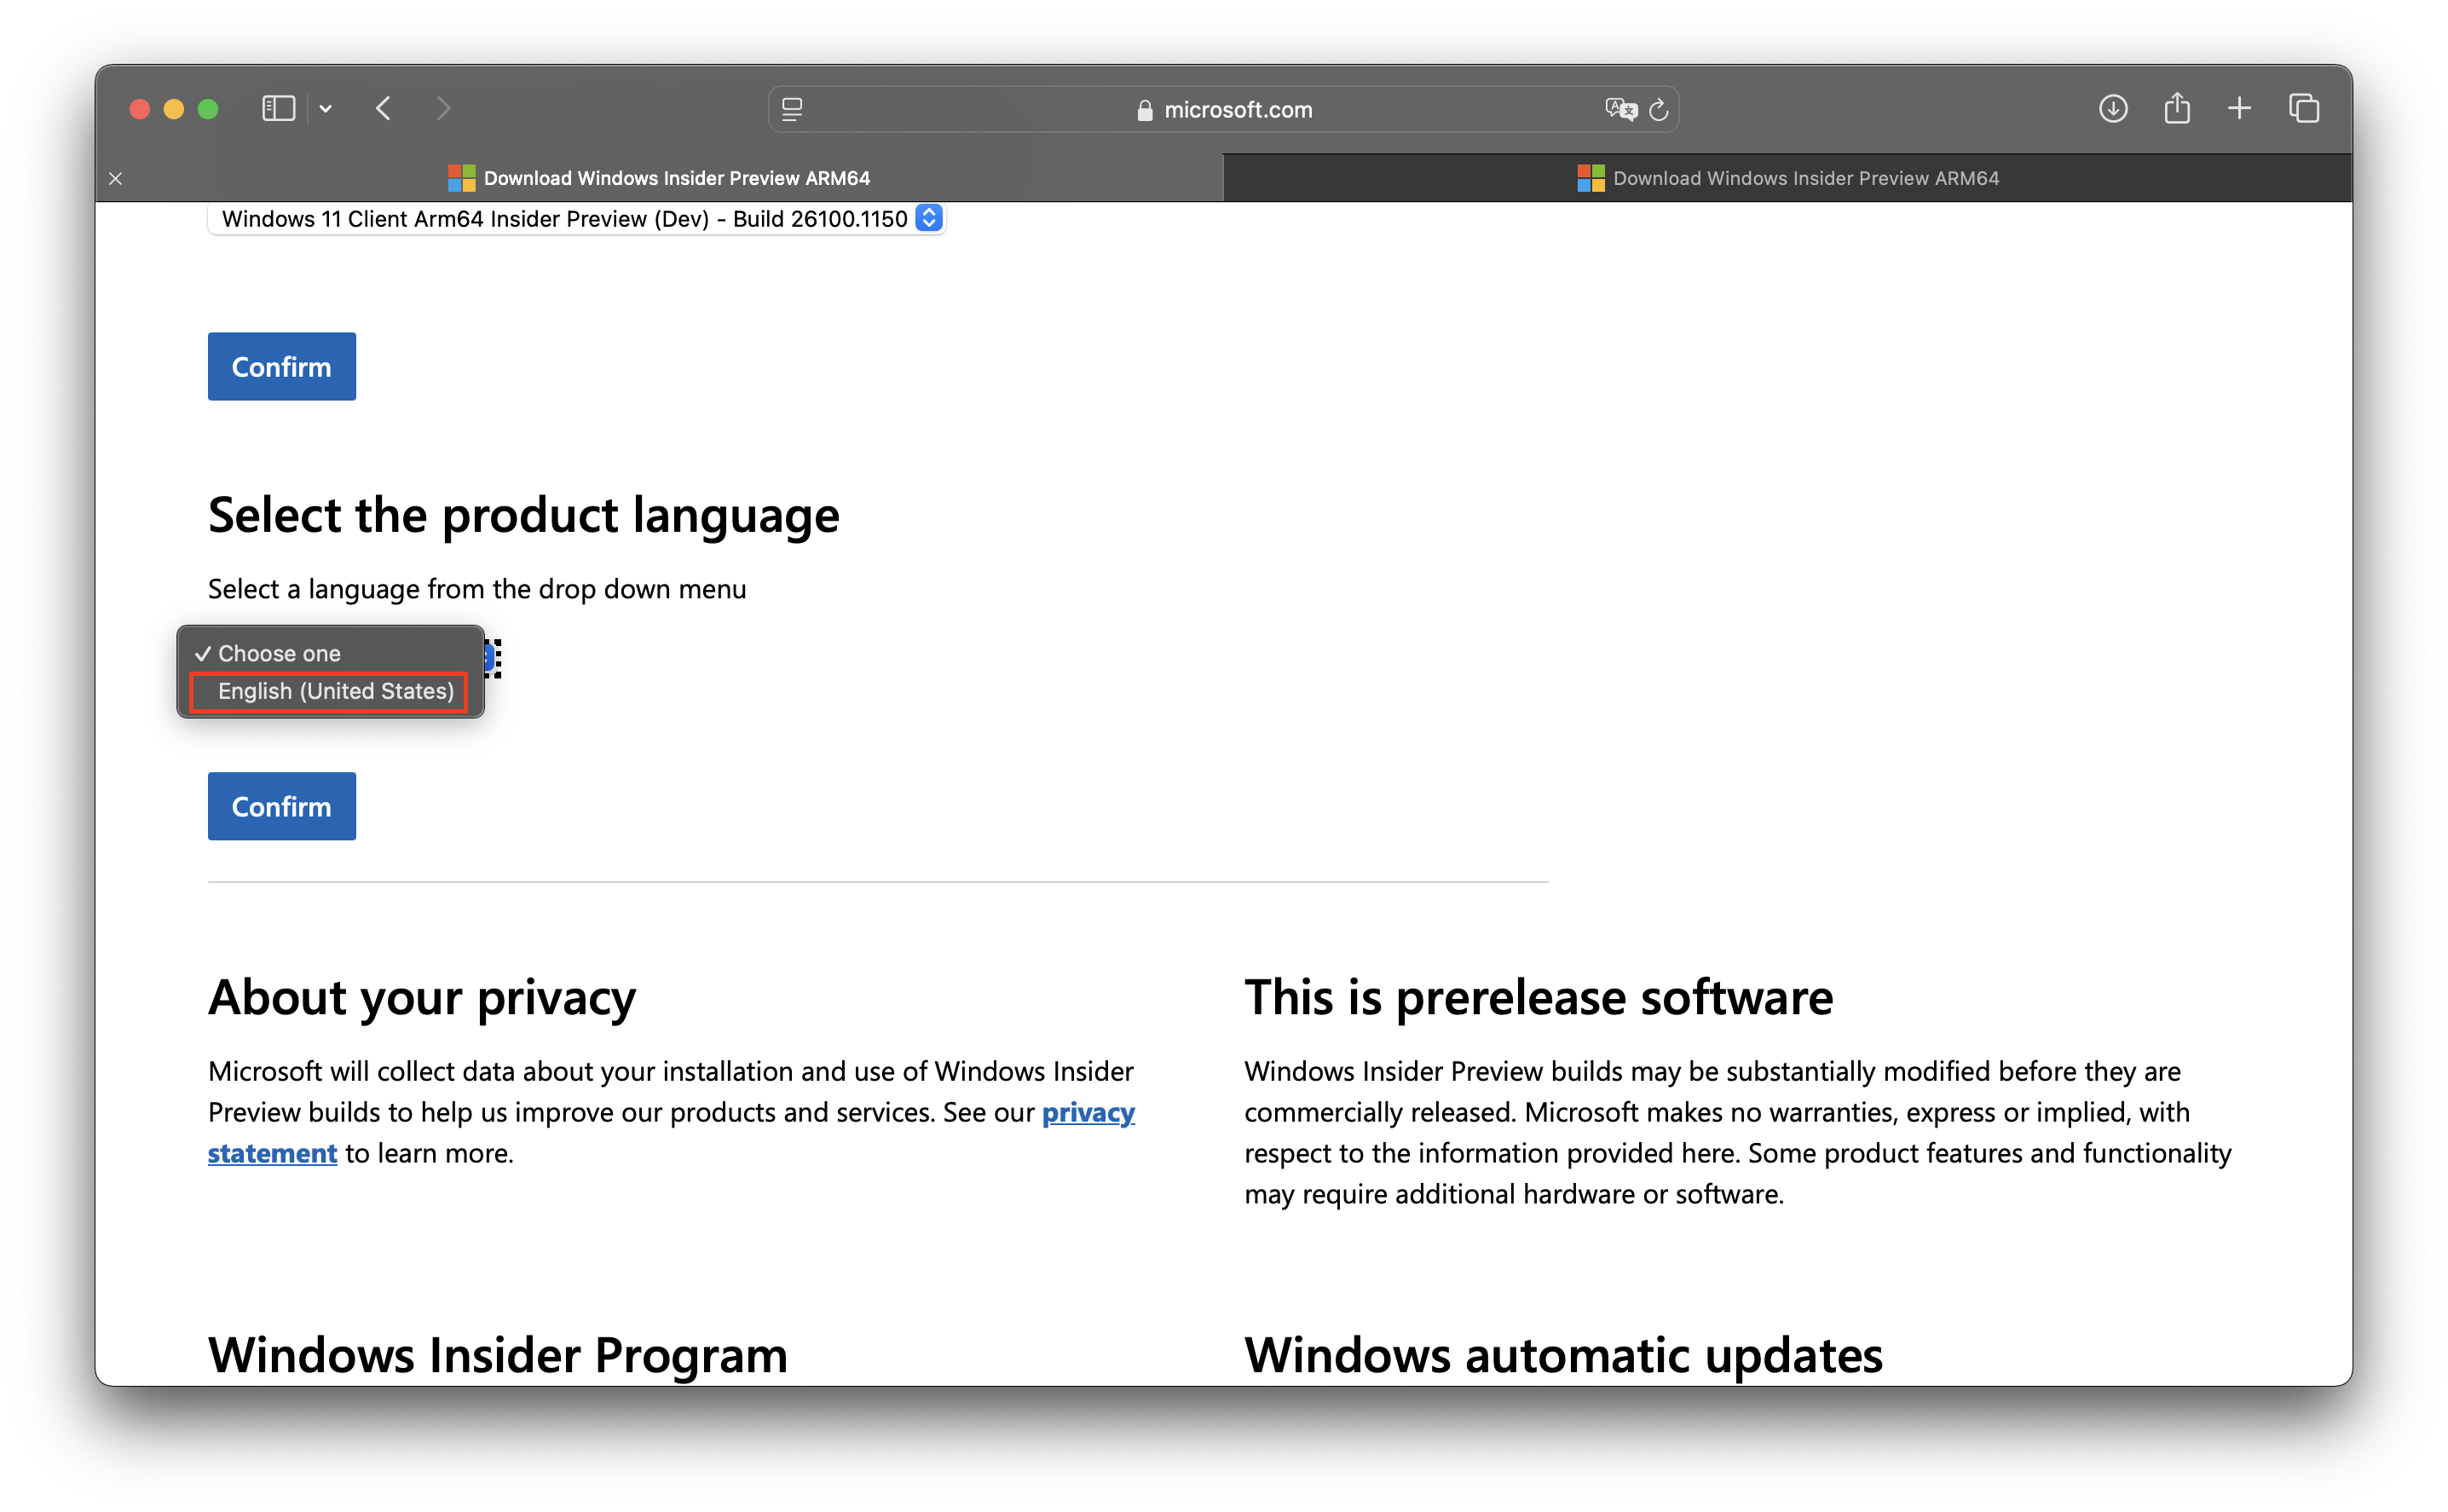Close the first tab with the X
Image resolution: width=2448 pixels, height=1512 pixels.
click(116, 178)
